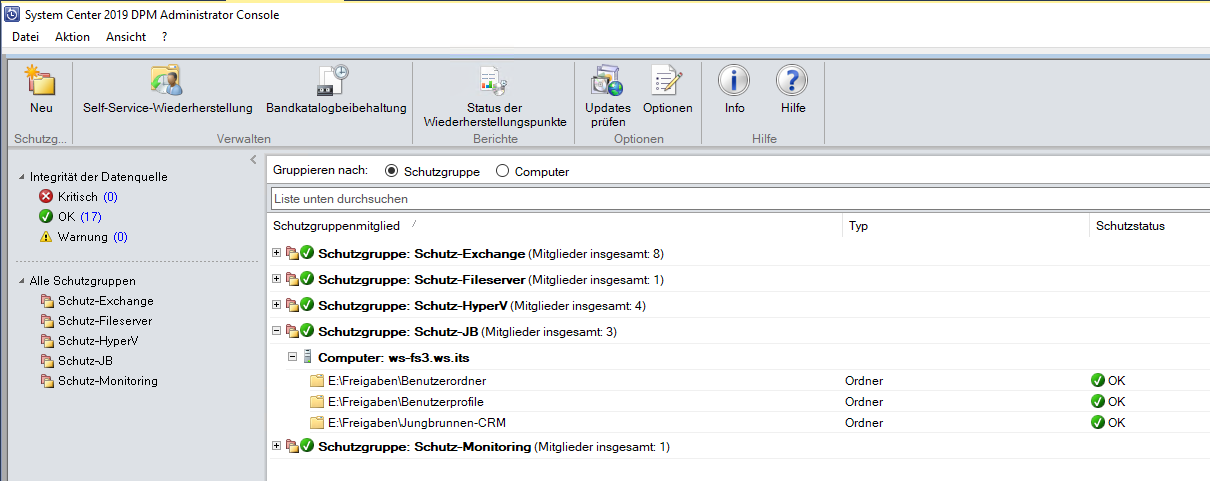Click server icon beside ws-fs3.ws.its
The width and height of the screenshot is (1210, 481).
tap(307, 357)
